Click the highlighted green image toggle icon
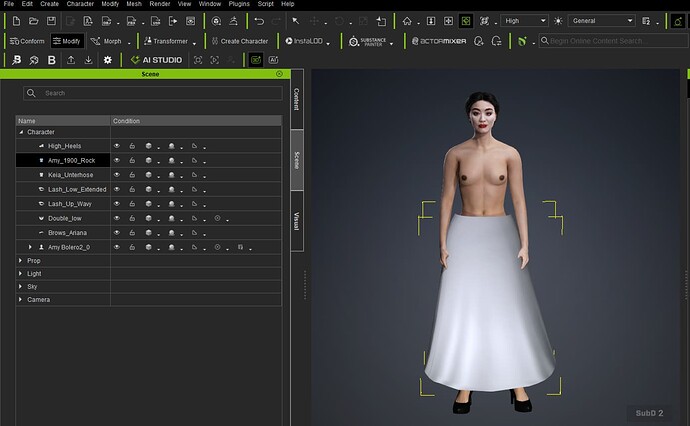Image resolution: width=690 pixels, height=426 pixels. coord(256,60)
